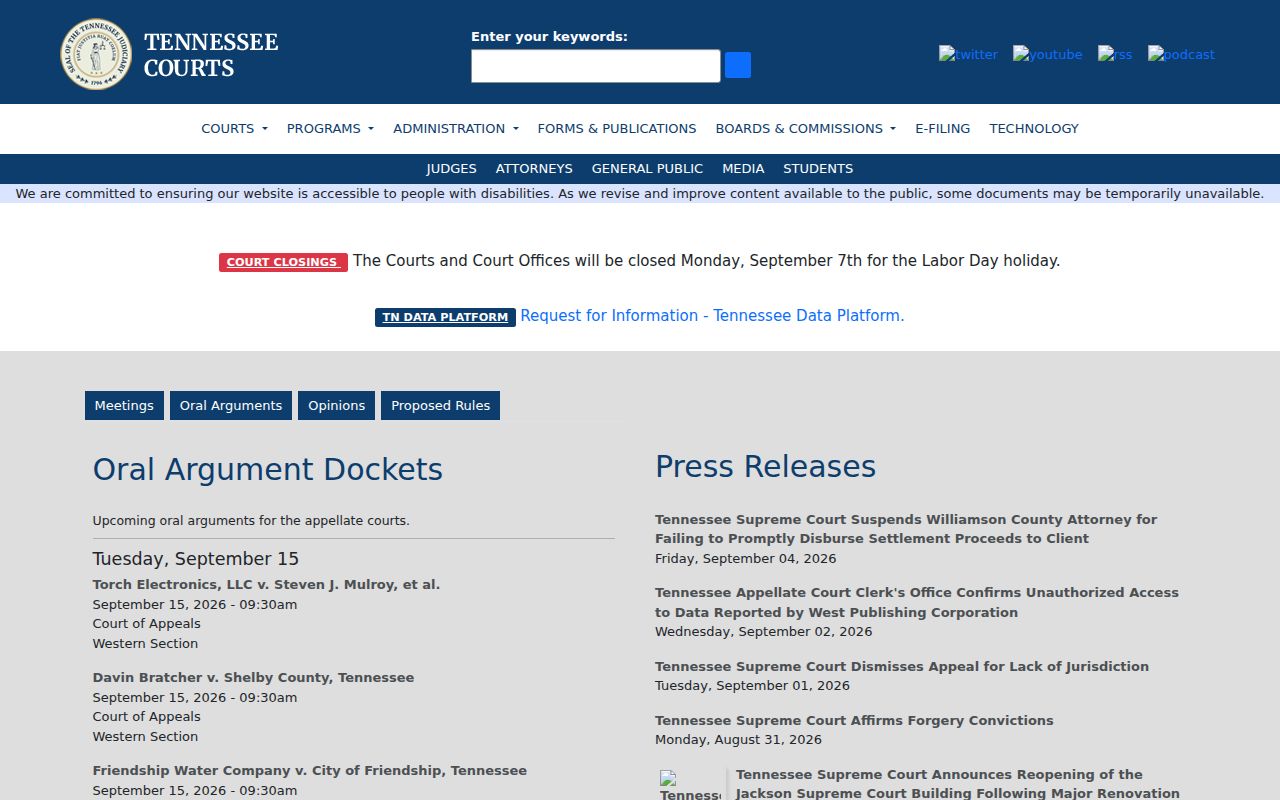Open the West Publishing unauthorized access release
Screen dimensions: 1280x800
coord(917,602)
